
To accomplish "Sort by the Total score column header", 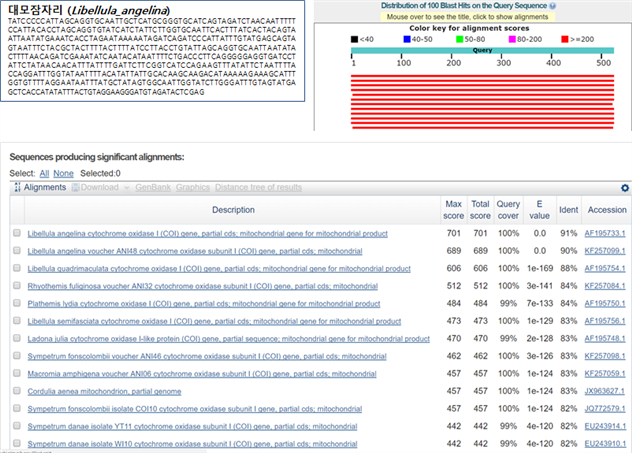I will (480, 210).
